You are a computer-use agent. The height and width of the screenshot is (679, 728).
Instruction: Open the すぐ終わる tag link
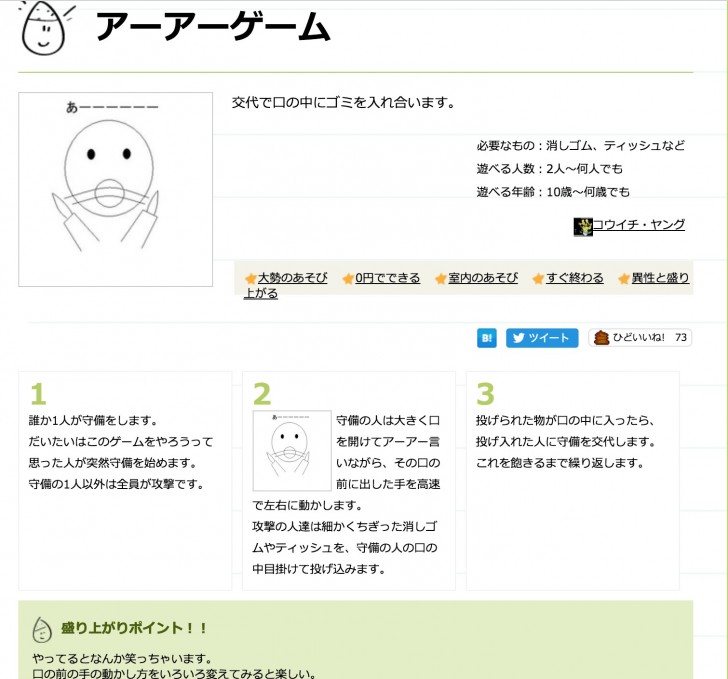tap(575, 278)
